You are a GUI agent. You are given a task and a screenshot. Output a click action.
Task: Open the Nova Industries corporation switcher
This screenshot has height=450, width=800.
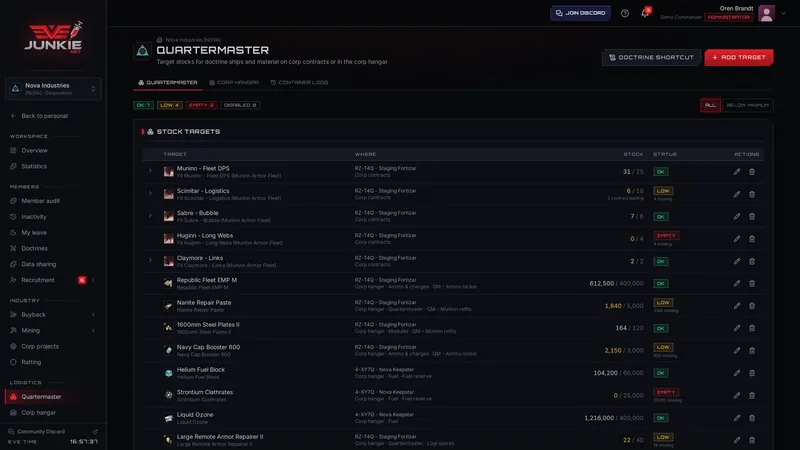click(53, 89)
